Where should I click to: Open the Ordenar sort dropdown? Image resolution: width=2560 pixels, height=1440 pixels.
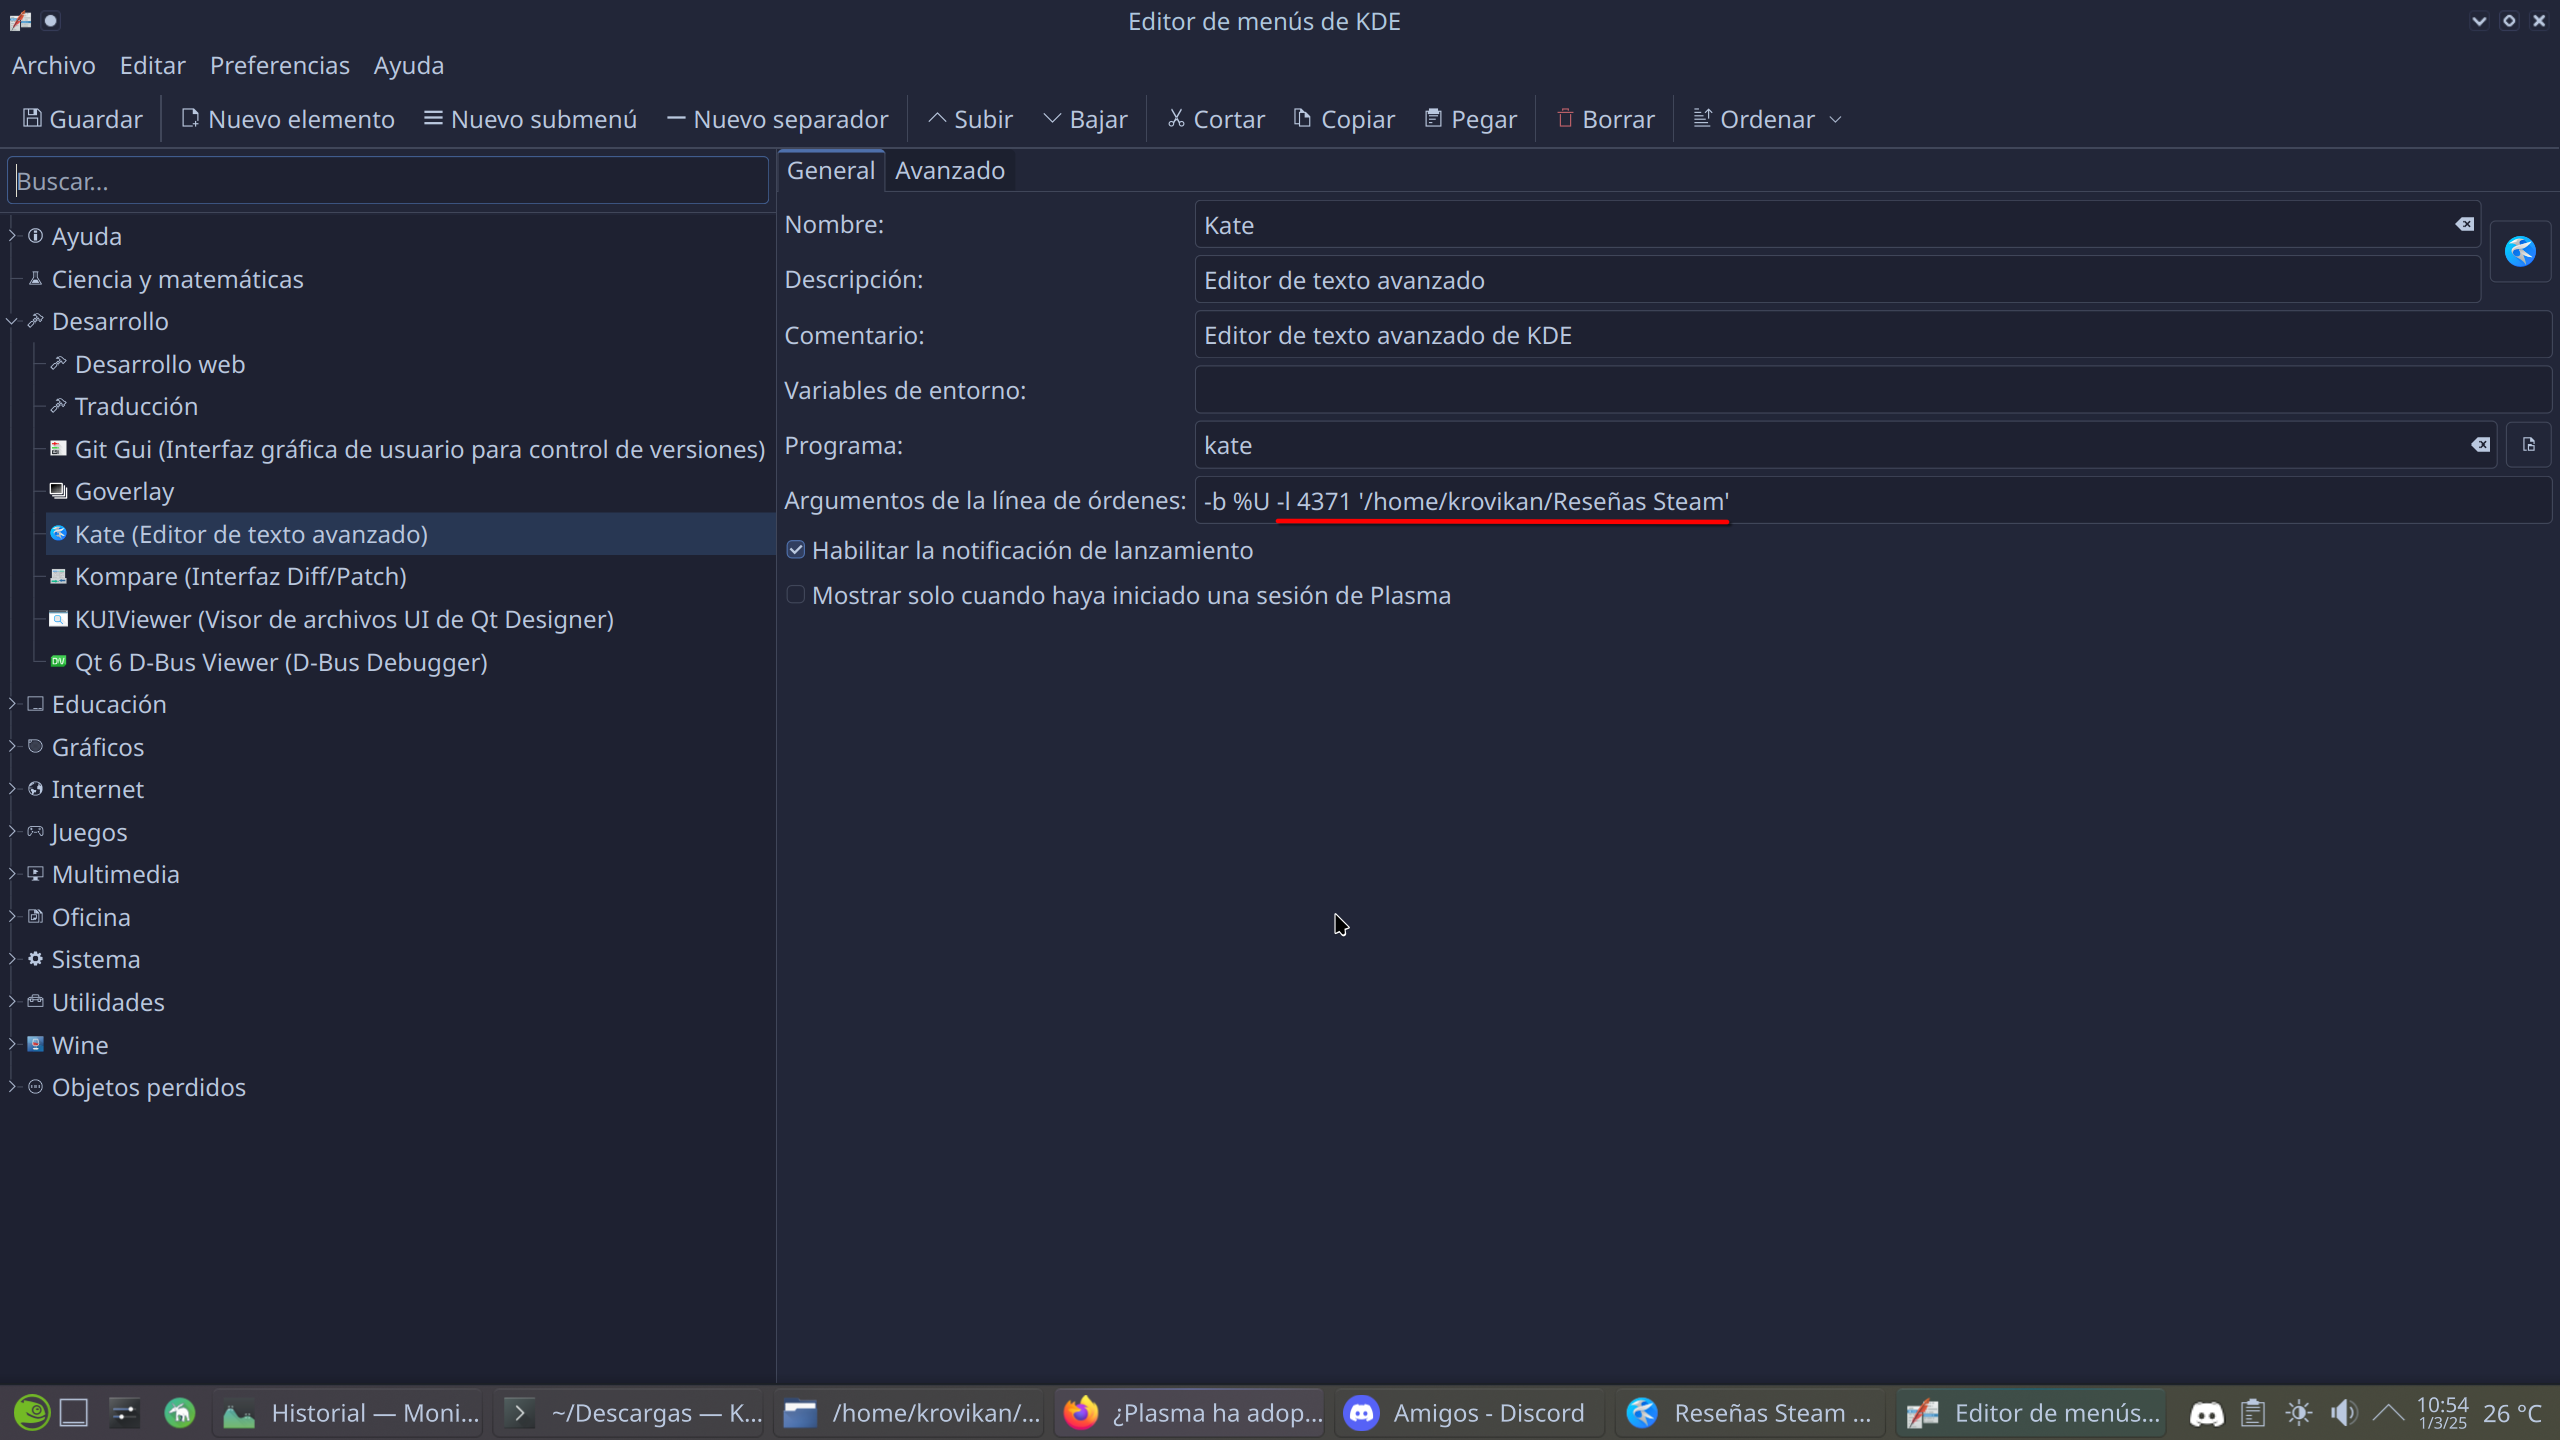pyautogui.click(x=1767, y=119)
